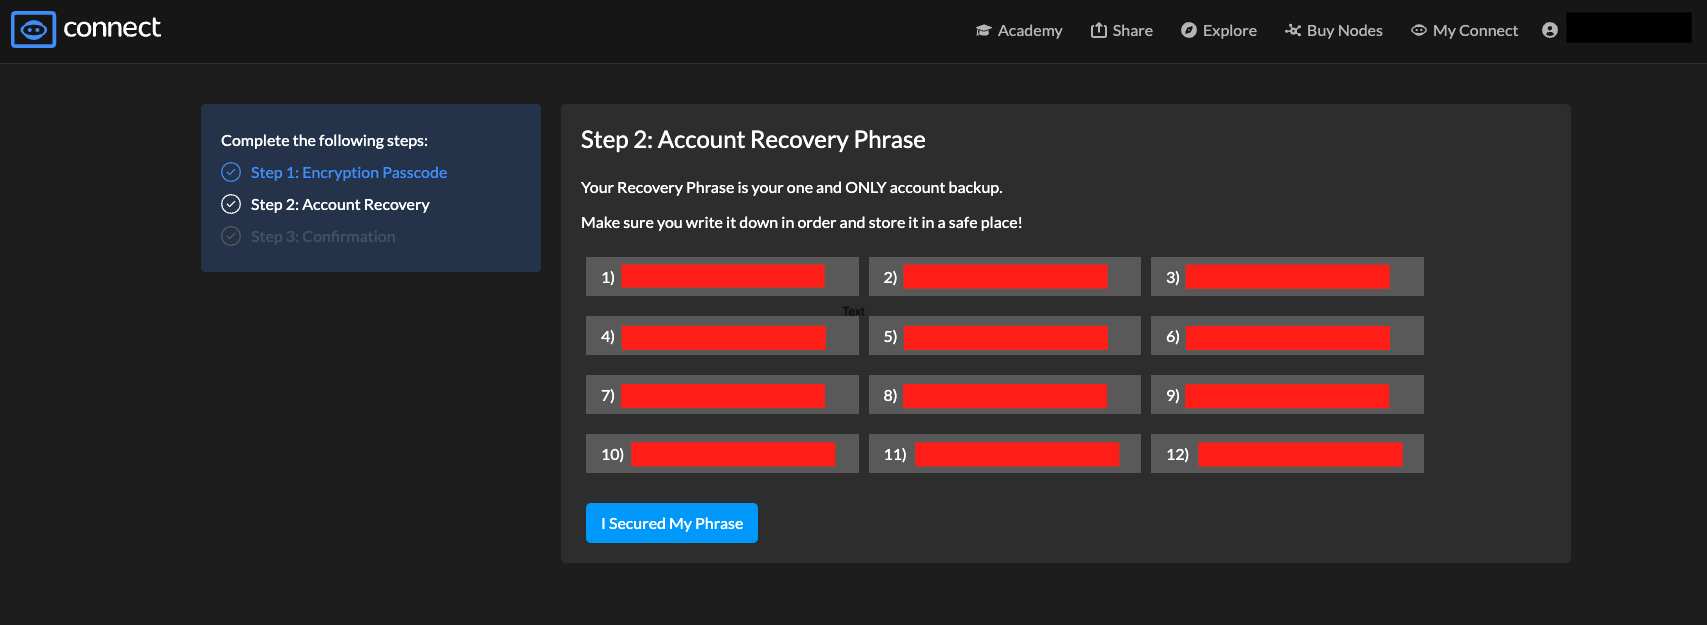Click the Academy graduation cap icon
Viewport: 1707px width, 625px height.
click(x=983, y=31)
